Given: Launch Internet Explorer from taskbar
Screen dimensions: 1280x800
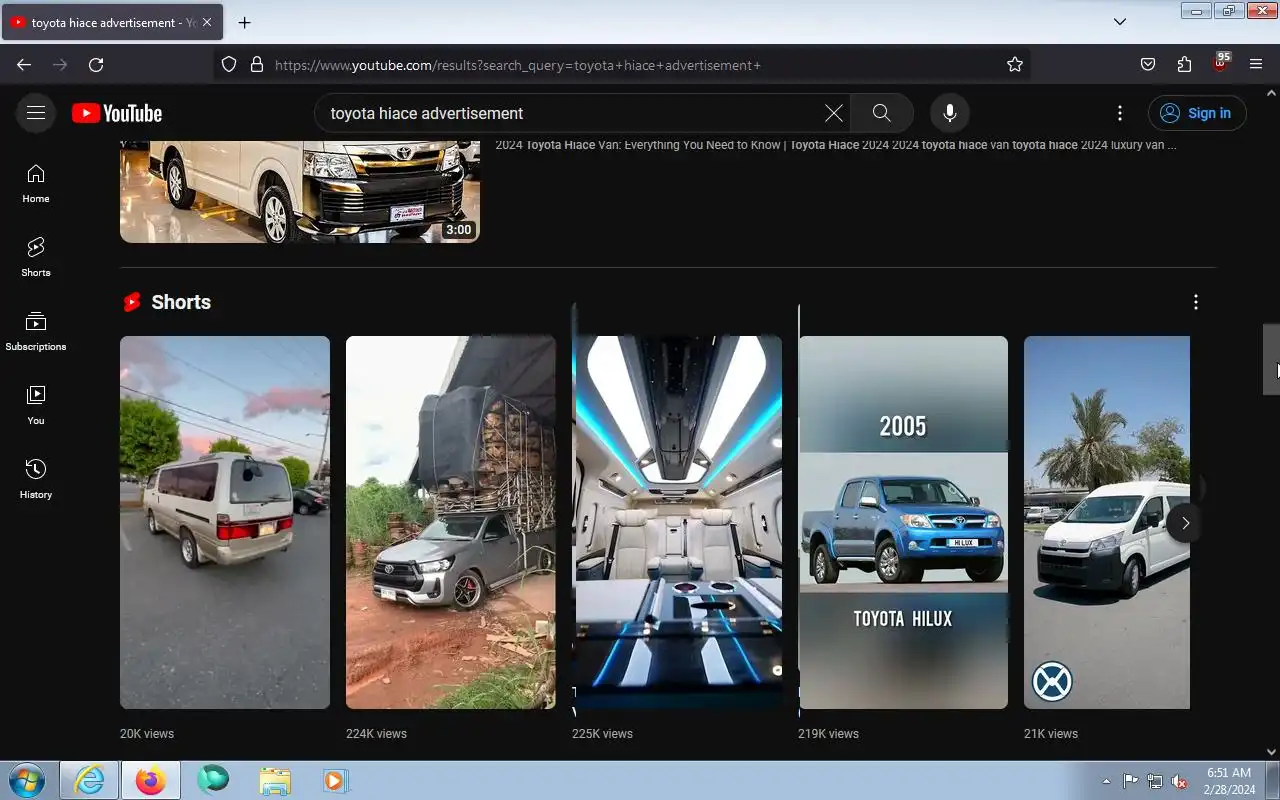Looking at the screenshot, I should point(89,780).
